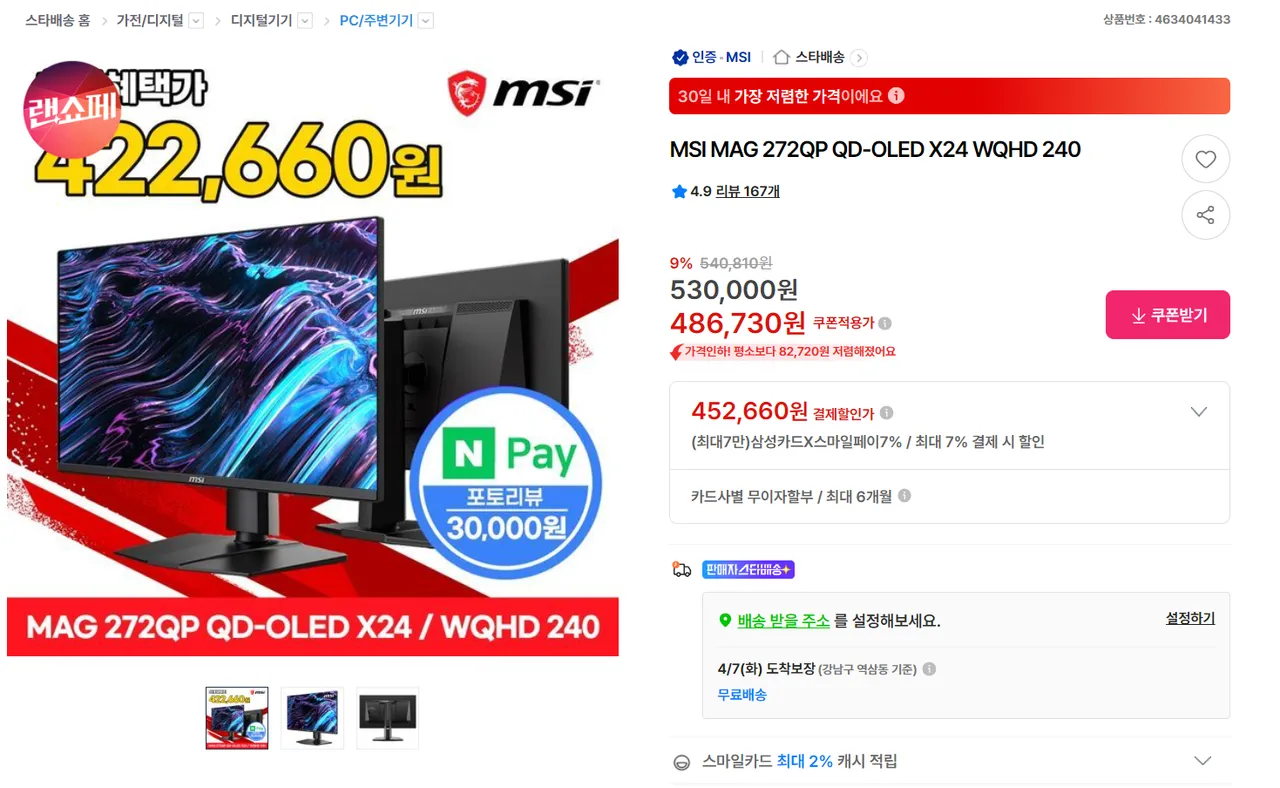Viewport: 1280px width, 788px height.
Task: Open the 인증 MSI brand link
Action: (x=711, y=58)
